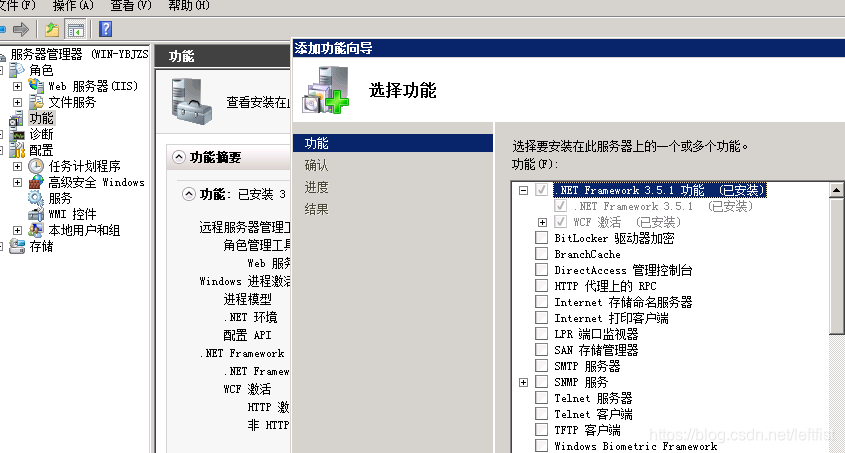
Task: Collapse the .NET Framework 3.5.1 功能 node
Action: [523, 190]
